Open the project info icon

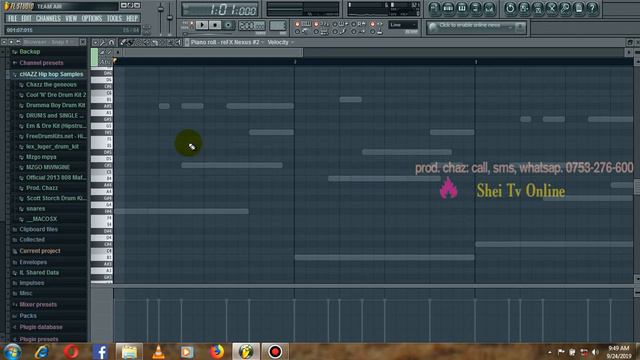click(579, 8)
